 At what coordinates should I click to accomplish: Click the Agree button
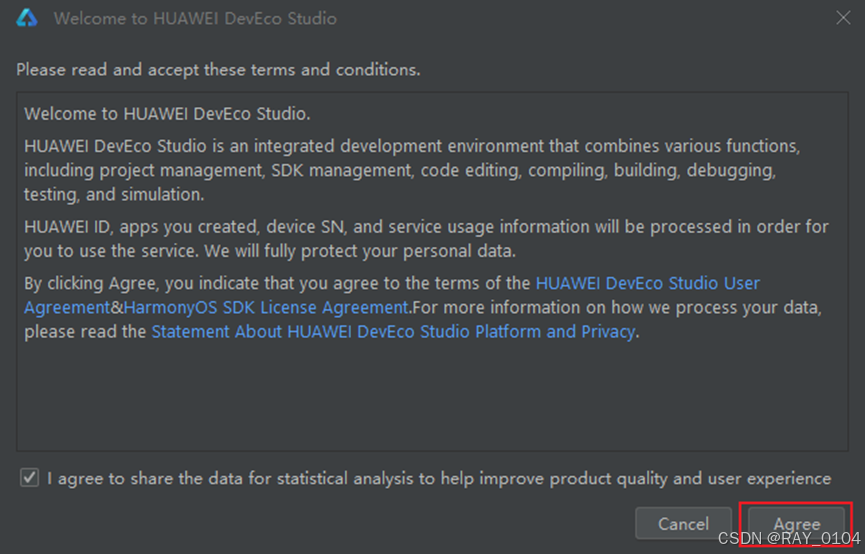click(796, 523)
